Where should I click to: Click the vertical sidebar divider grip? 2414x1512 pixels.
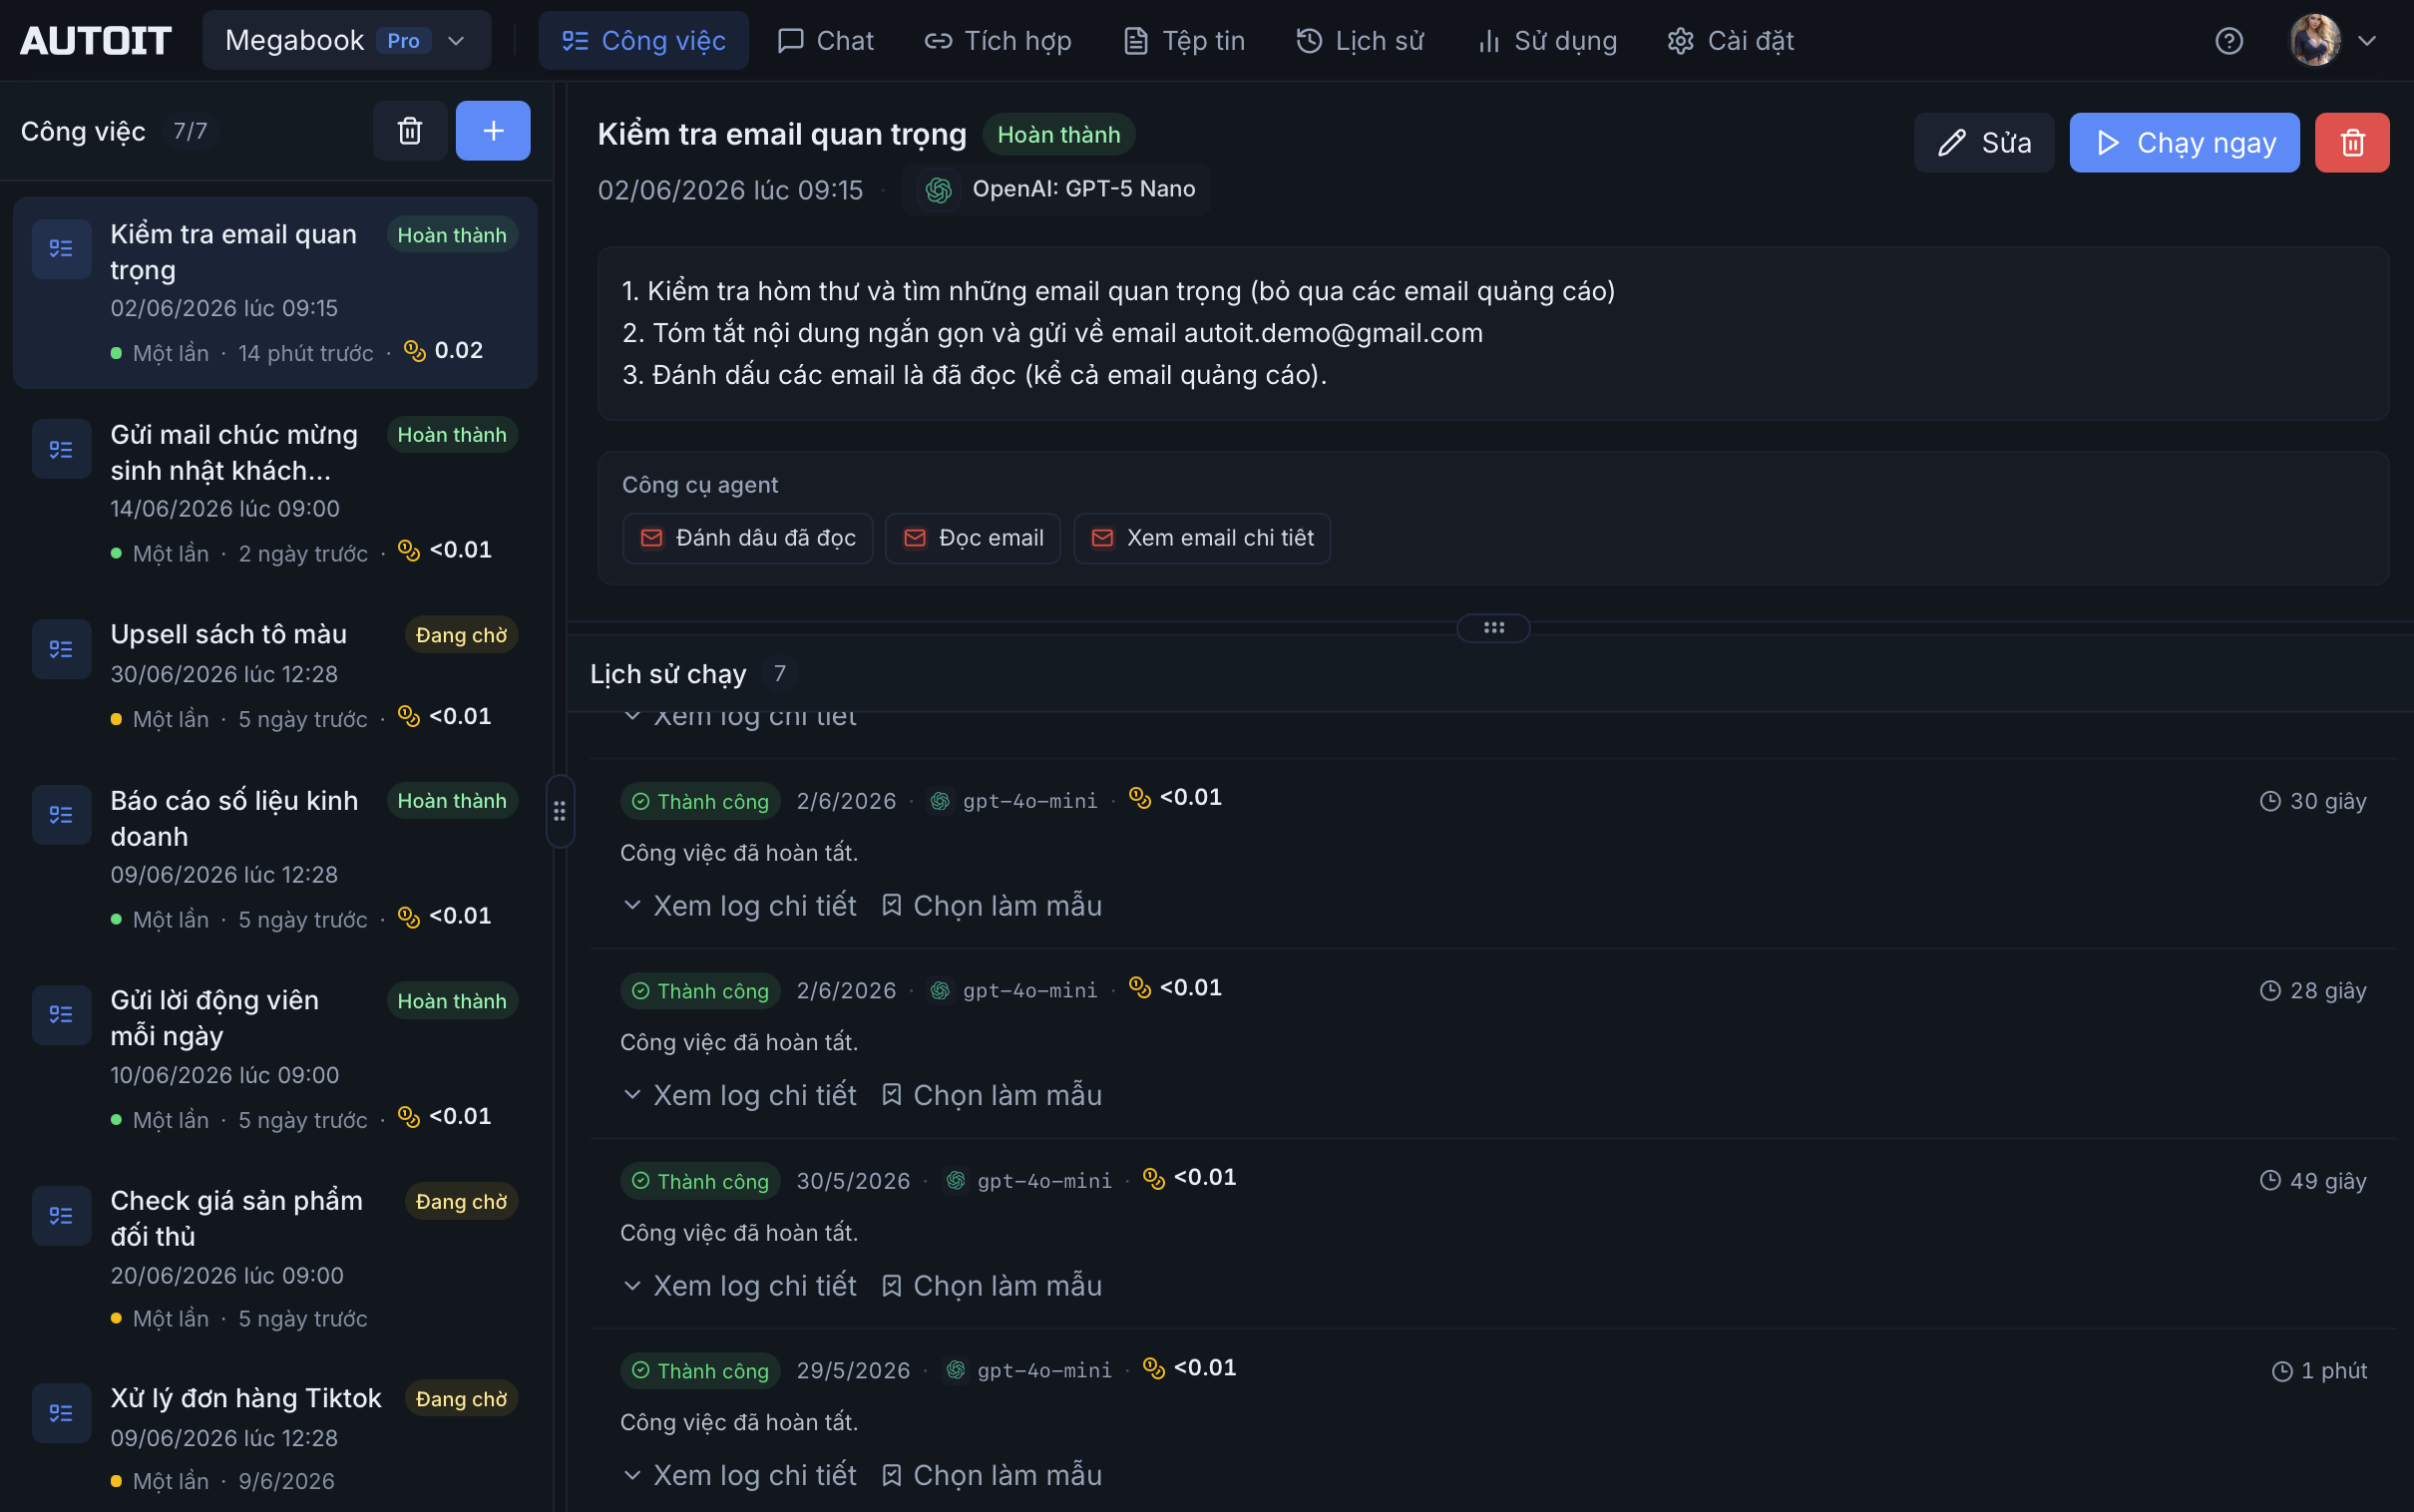click(559, 811)
